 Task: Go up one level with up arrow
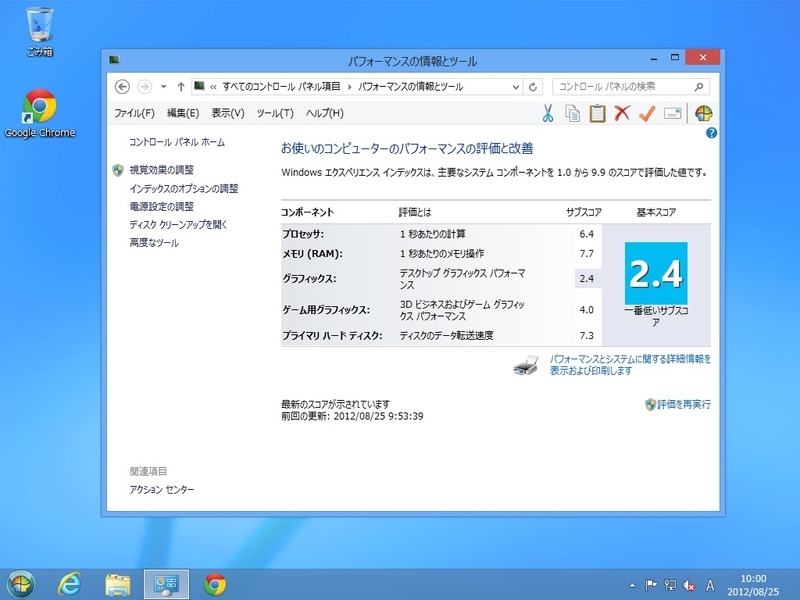[181, 87]
